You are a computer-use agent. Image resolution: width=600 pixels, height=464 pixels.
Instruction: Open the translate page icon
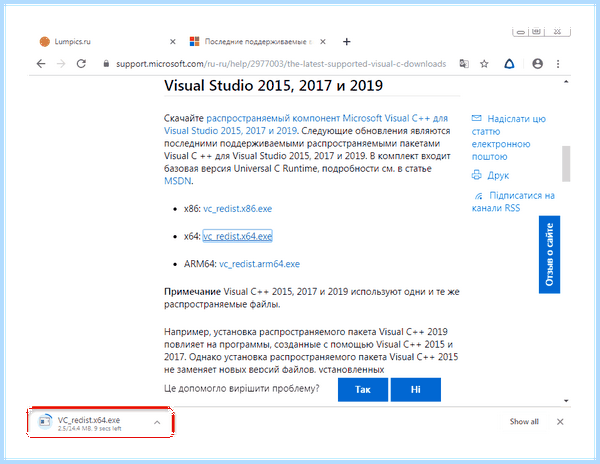(x=464, y=63)
